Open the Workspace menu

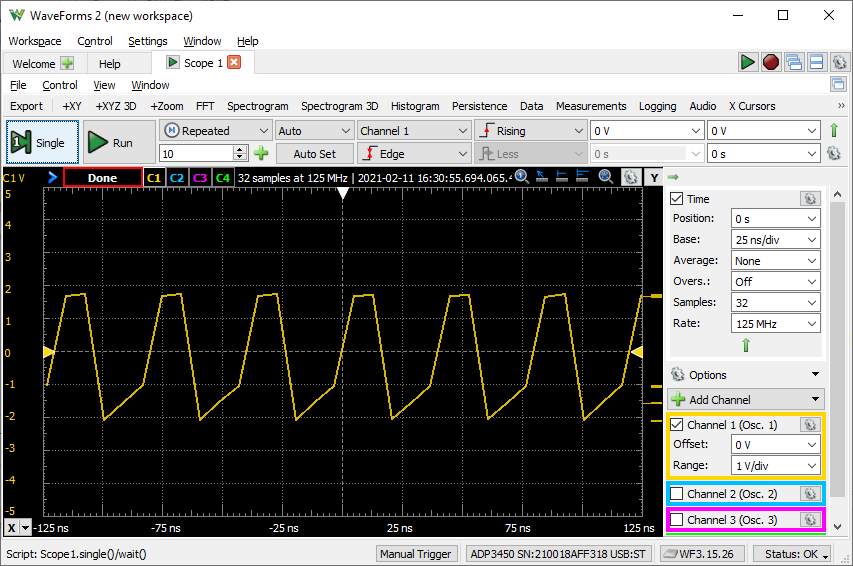pos(35,41)
